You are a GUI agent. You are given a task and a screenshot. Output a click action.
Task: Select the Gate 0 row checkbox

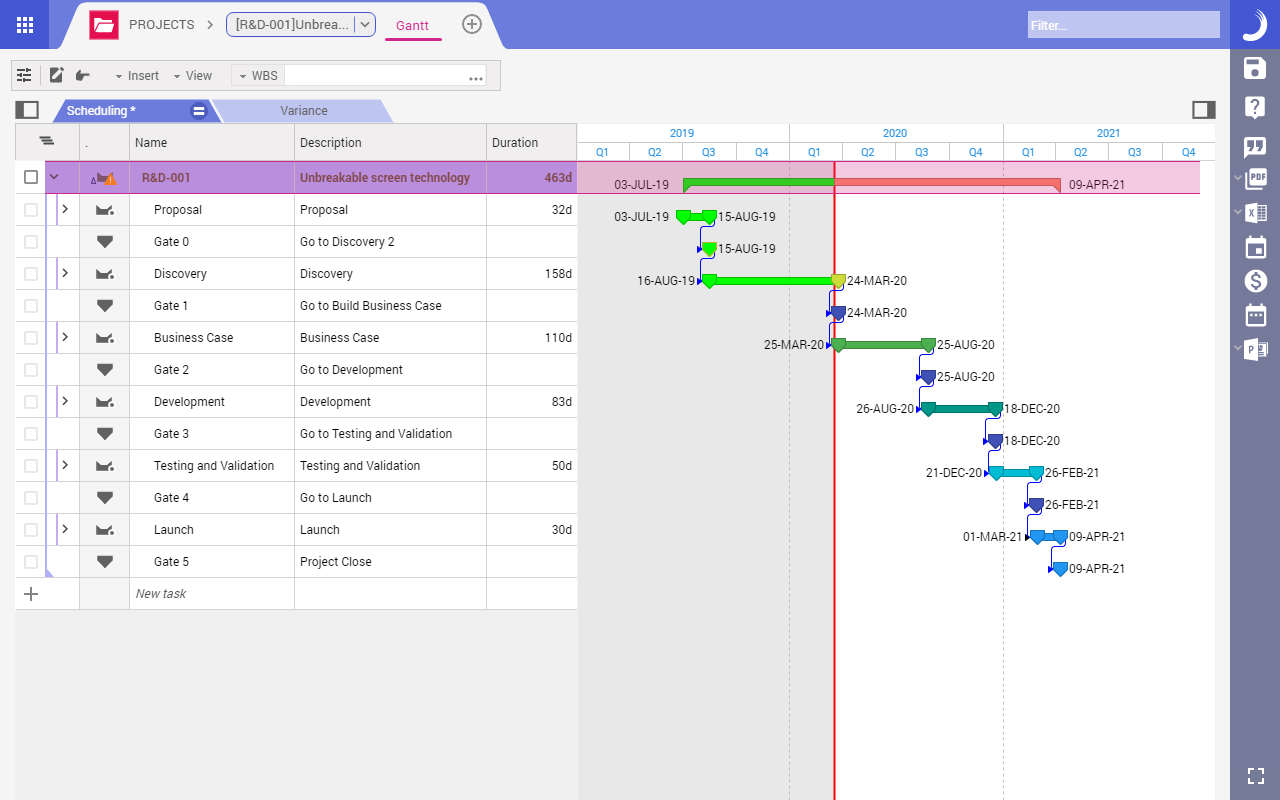coord(31,242)
